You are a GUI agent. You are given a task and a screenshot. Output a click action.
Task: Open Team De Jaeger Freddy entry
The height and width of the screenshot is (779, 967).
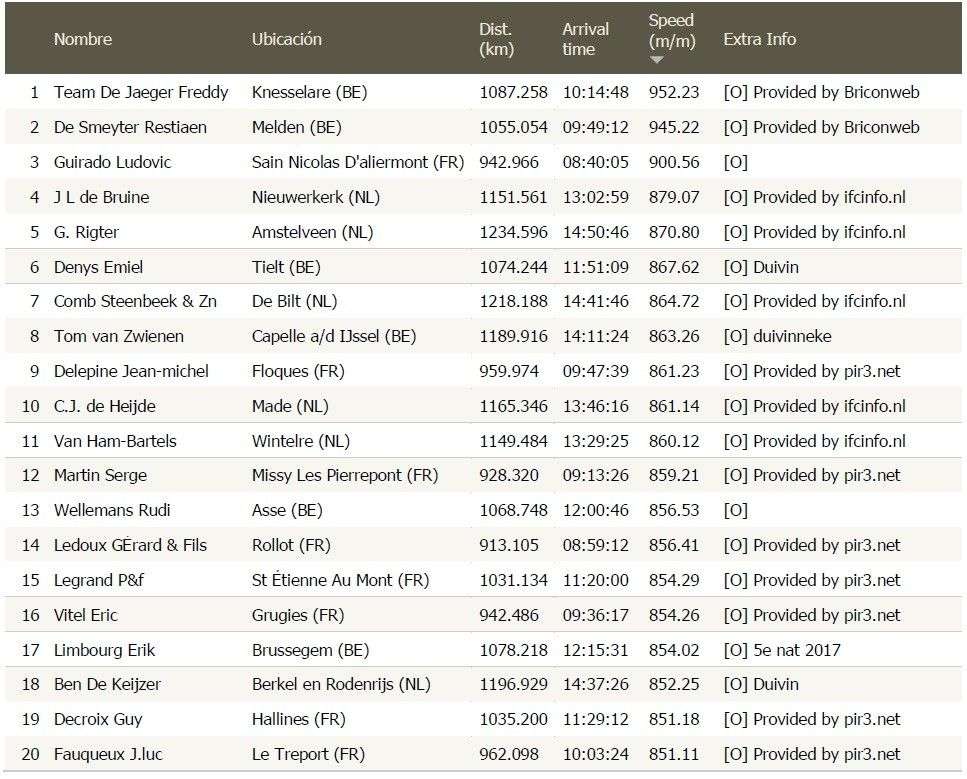[141, 92]
